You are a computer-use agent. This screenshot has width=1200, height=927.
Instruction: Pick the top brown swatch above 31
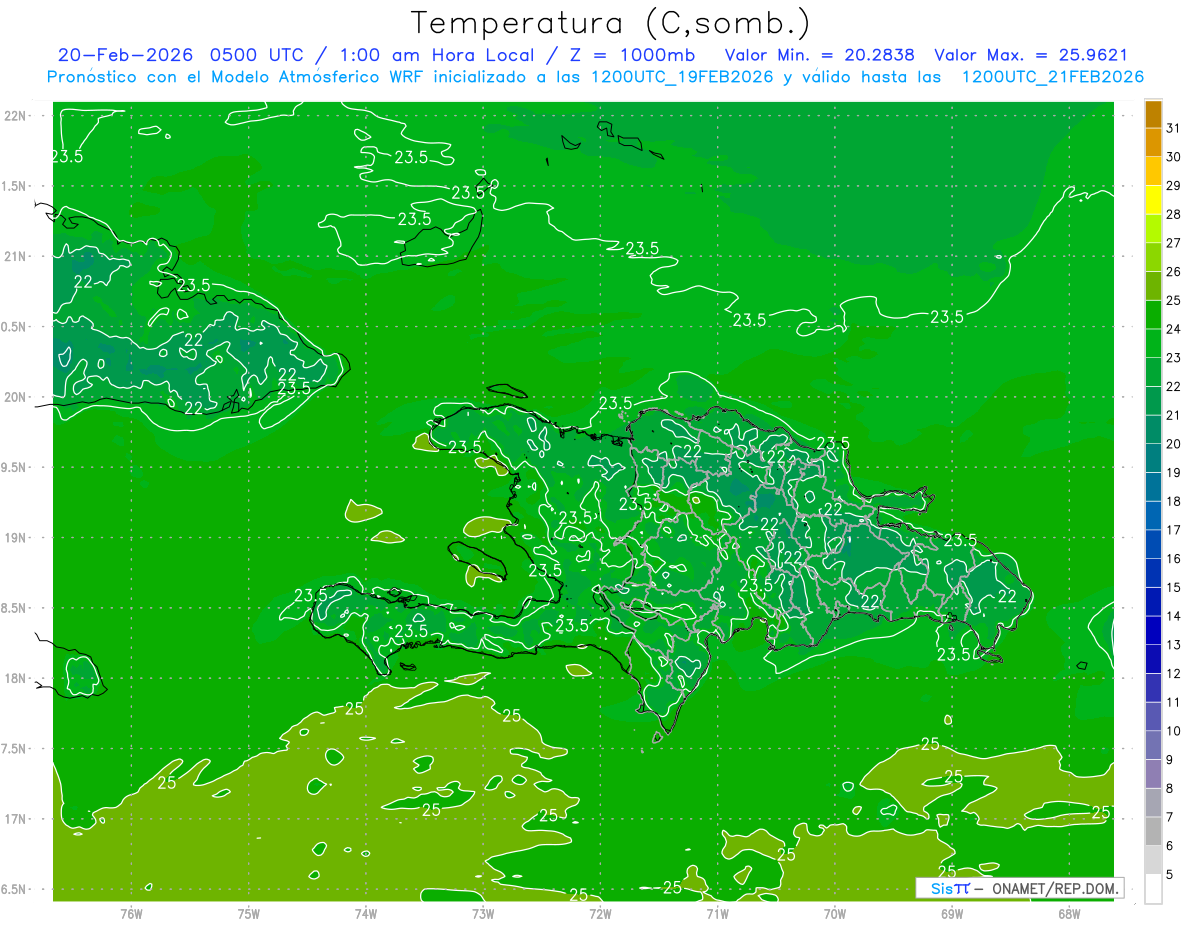pyautogui.click(x=1153, y=114)
